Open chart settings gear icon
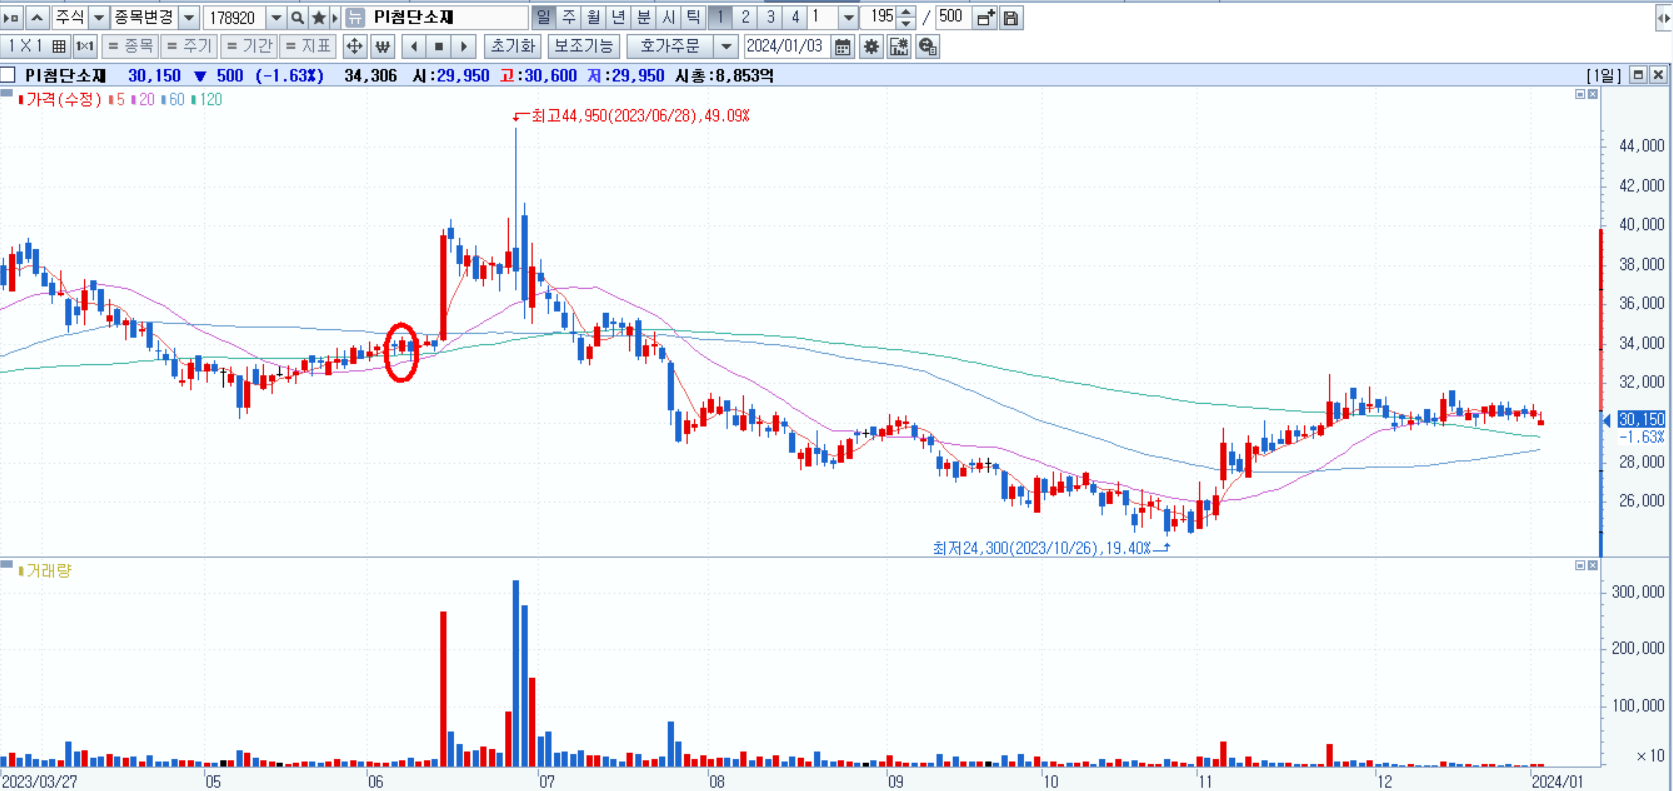Screen dimensions: 1673x791 [x=871, y=46]
